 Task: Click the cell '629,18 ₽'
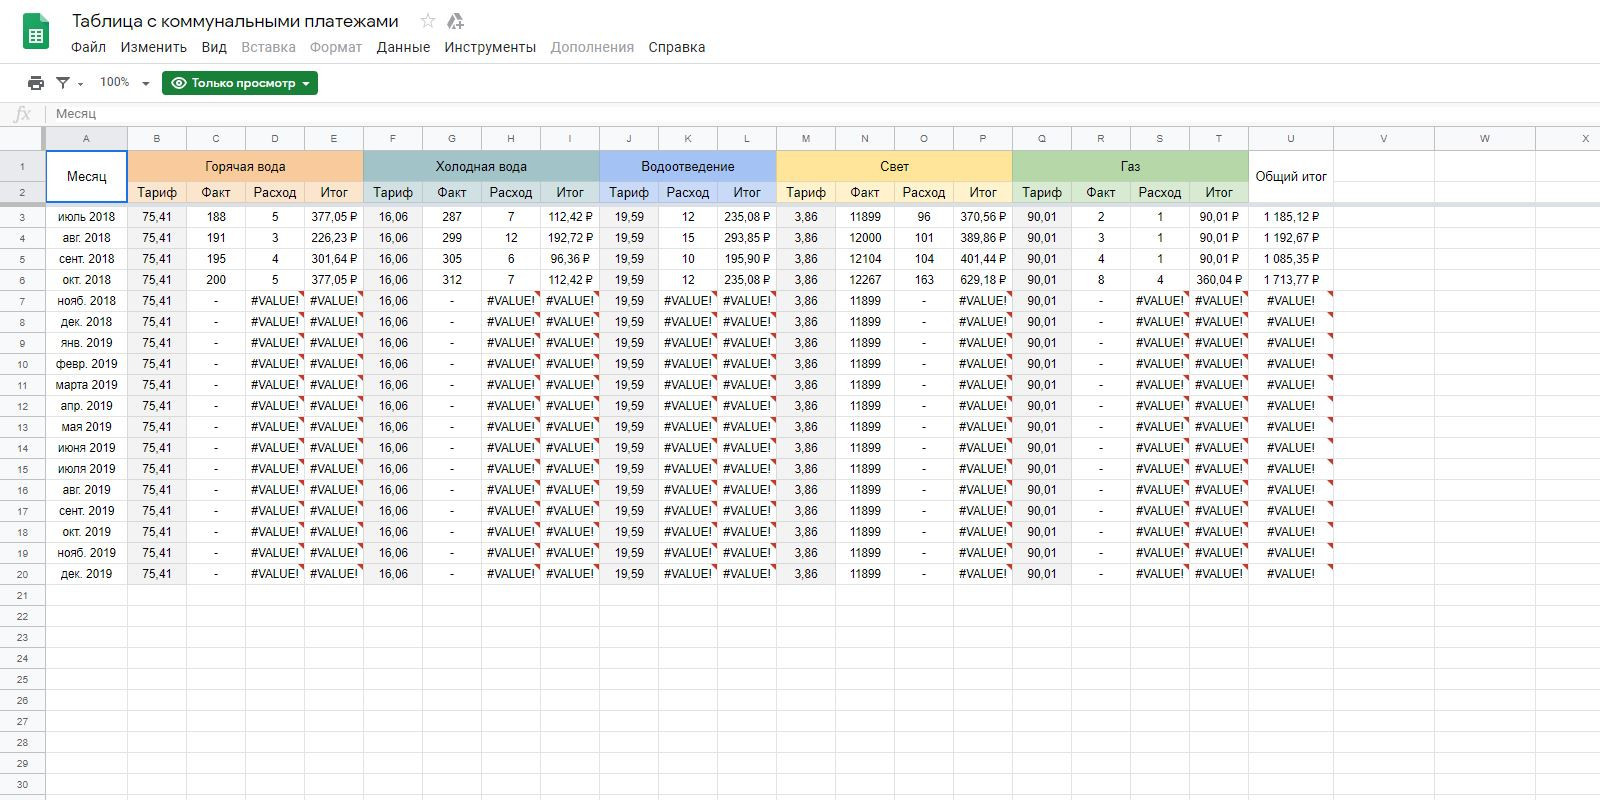click(x=983, y=280)
